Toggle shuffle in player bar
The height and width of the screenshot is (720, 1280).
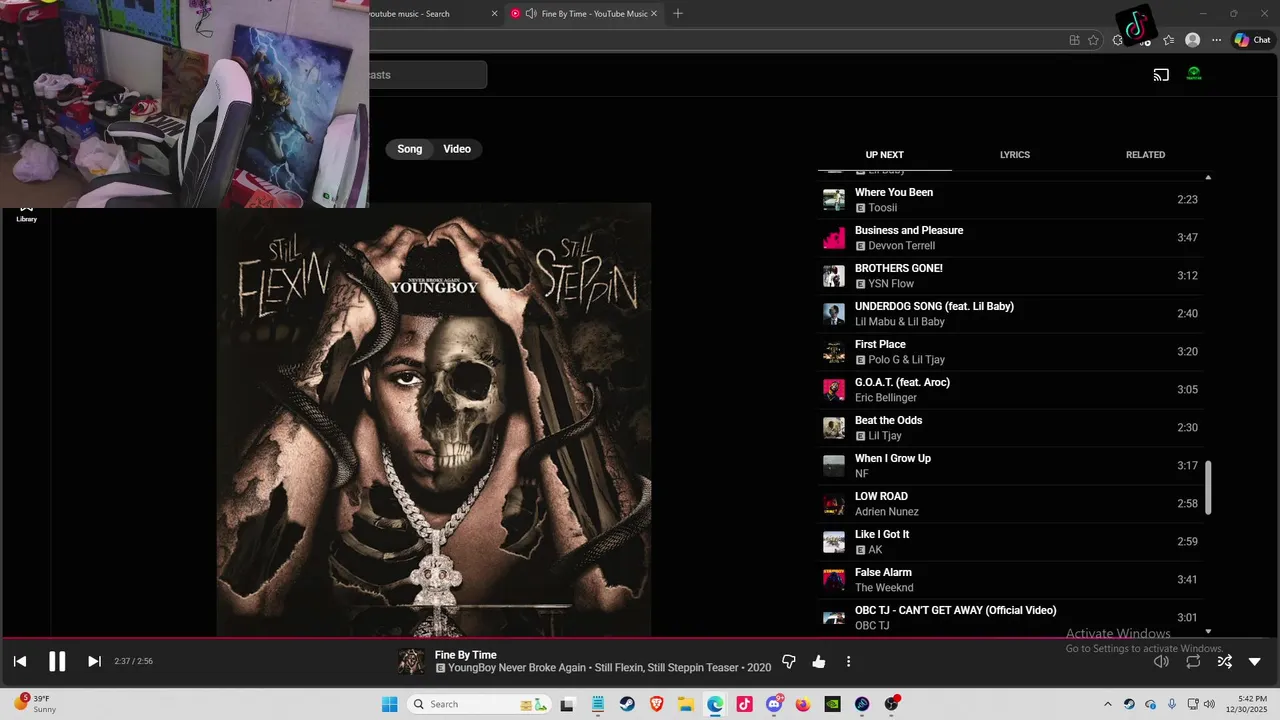tap(1224, 661)
